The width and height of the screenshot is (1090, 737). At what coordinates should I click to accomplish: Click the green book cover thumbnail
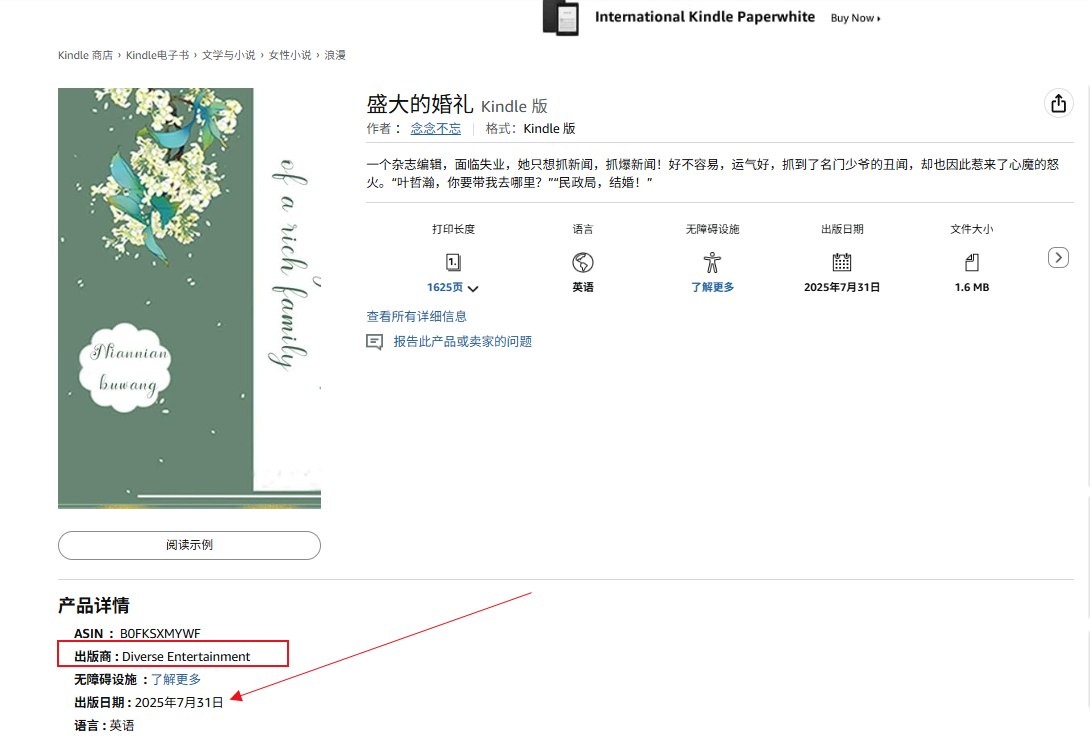[189, 298]
